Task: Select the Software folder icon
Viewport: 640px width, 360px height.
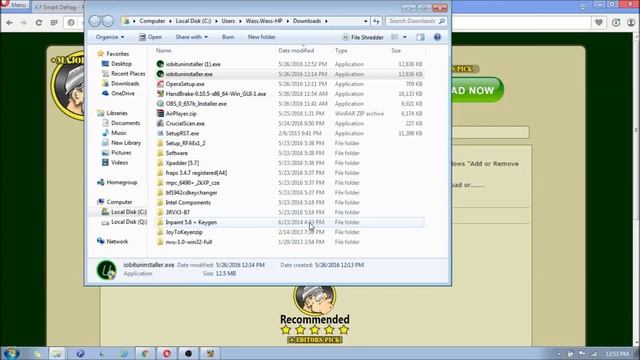Action: [x=160, y=153]
